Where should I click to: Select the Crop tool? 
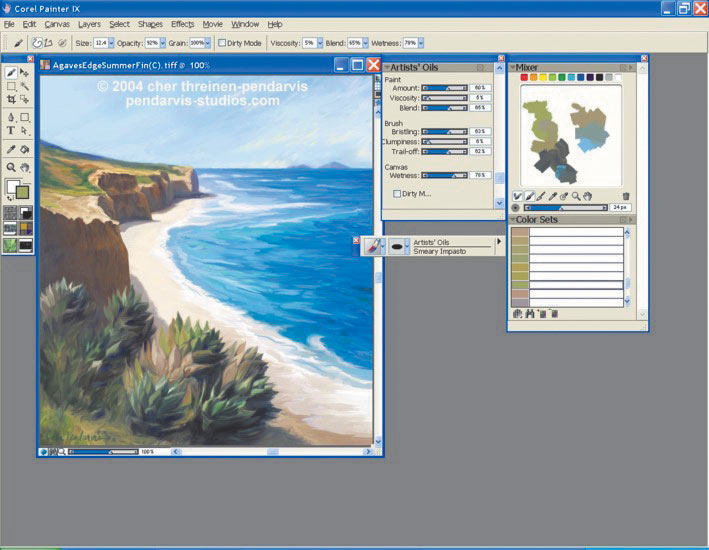[11, 99]
